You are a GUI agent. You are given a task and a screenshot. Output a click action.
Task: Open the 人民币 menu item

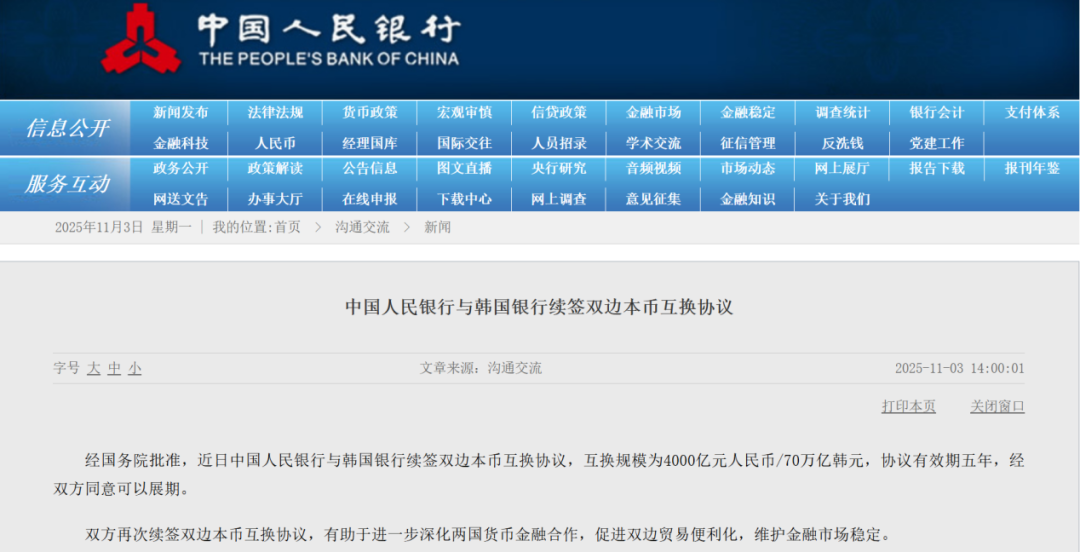click(x=275, y=143)
